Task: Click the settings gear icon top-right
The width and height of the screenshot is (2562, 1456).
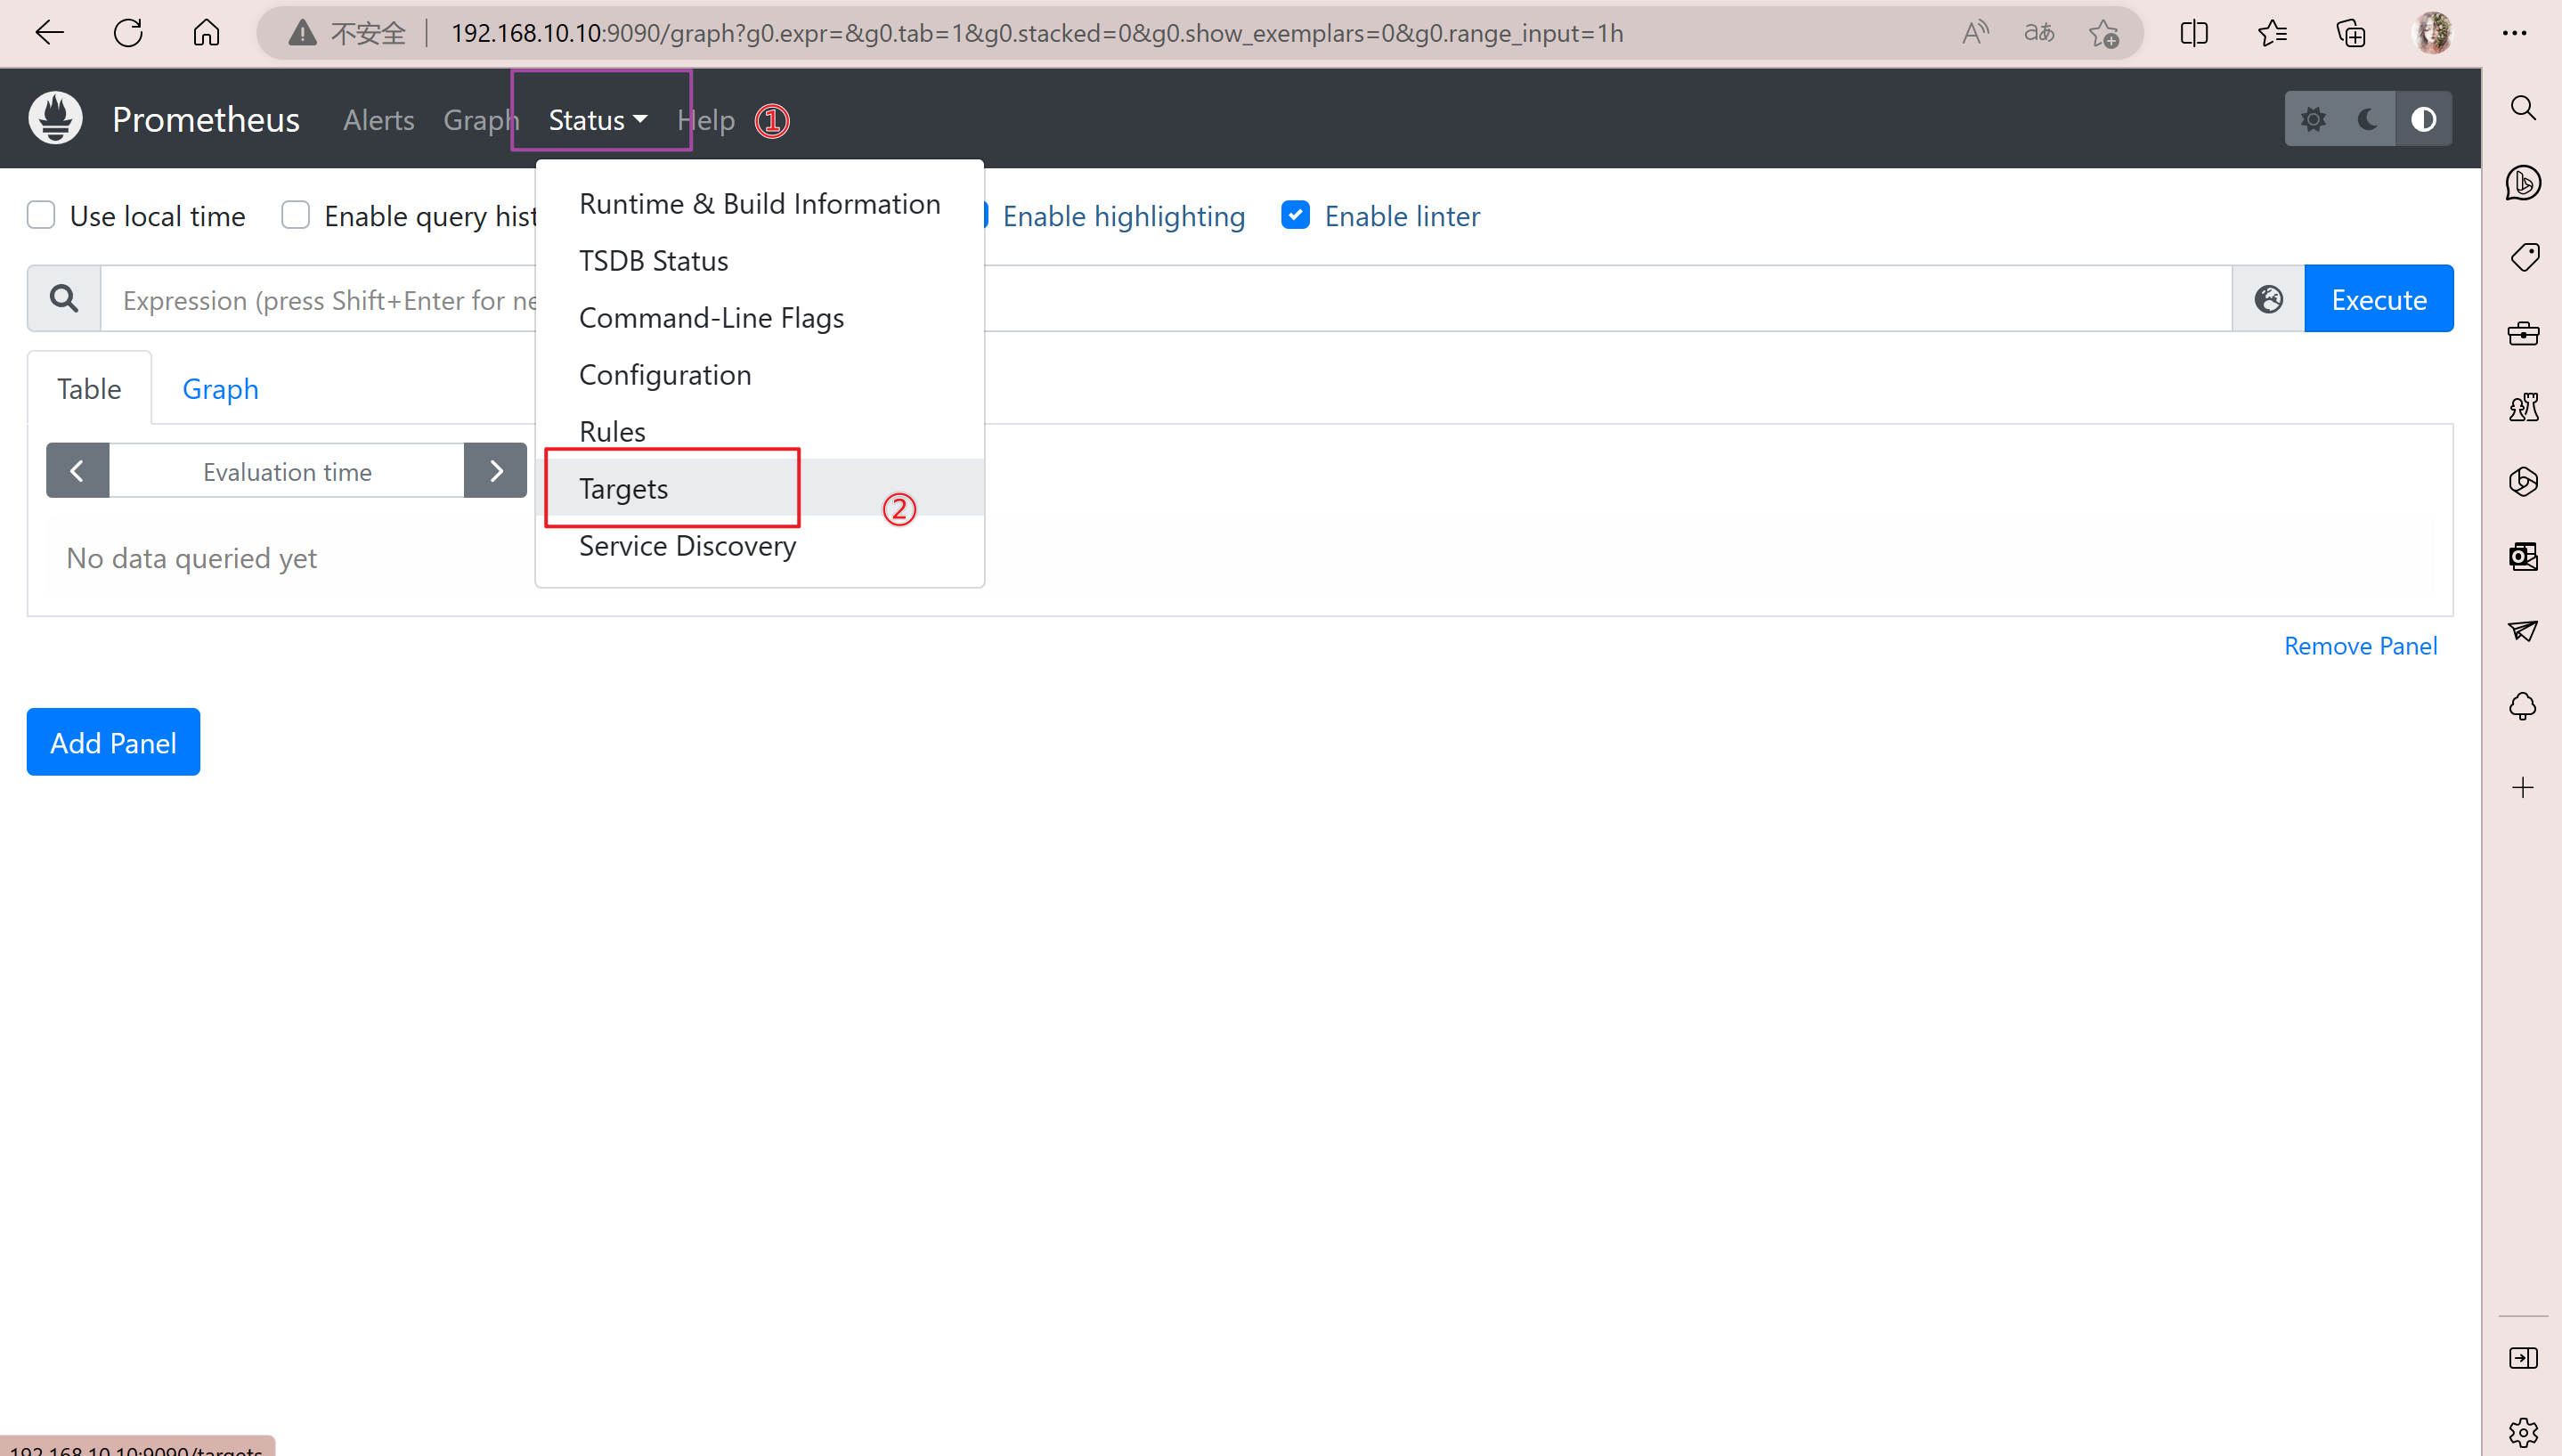Action: (2312, 118)
